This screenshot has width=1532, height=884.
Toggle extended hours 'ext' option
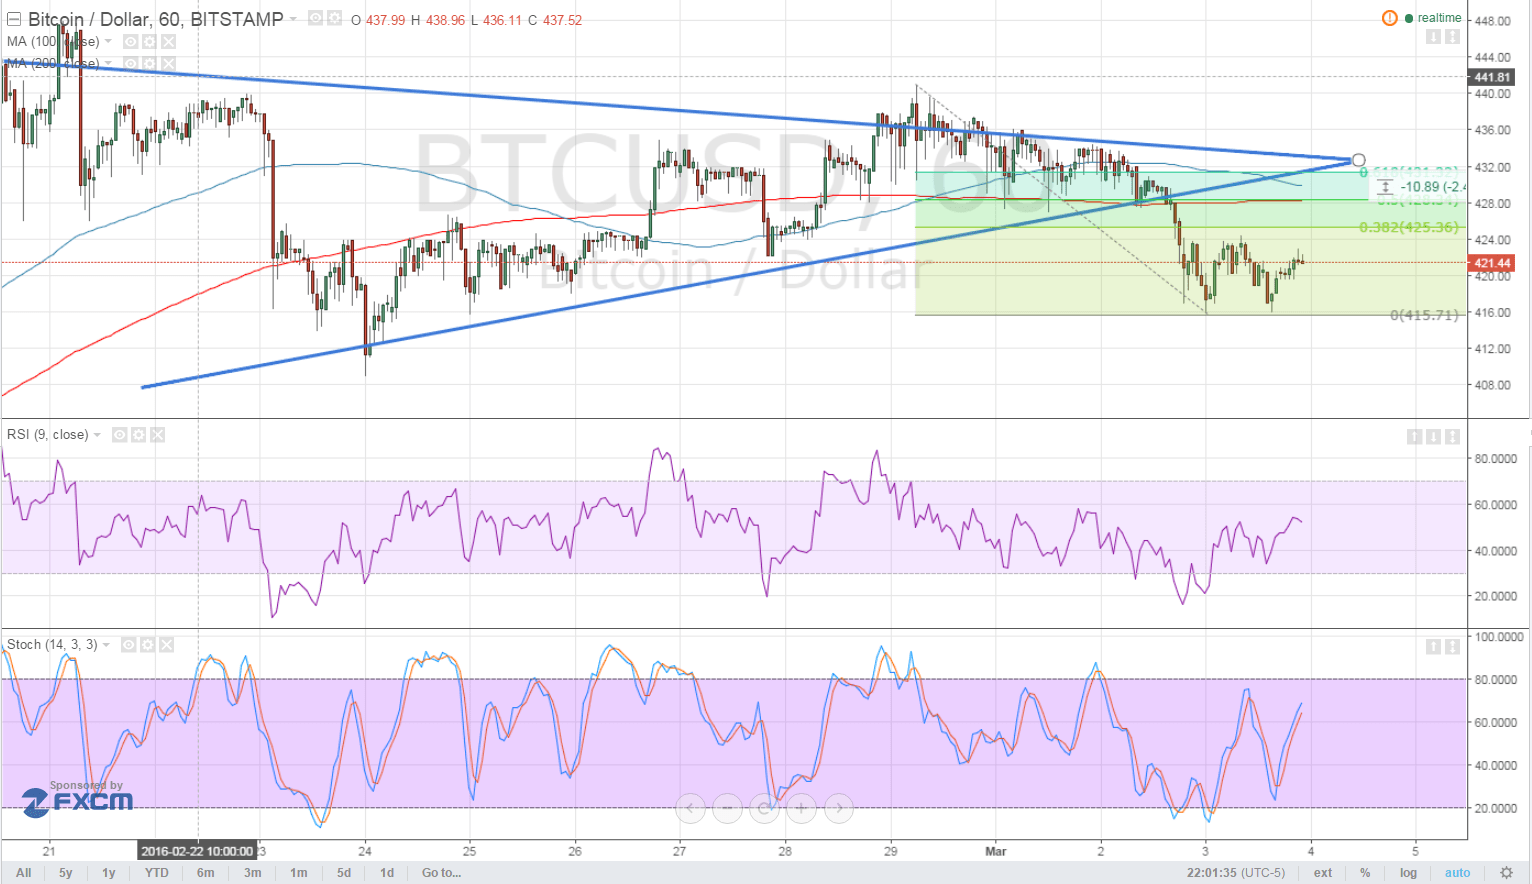click(x=1323, y=873)
